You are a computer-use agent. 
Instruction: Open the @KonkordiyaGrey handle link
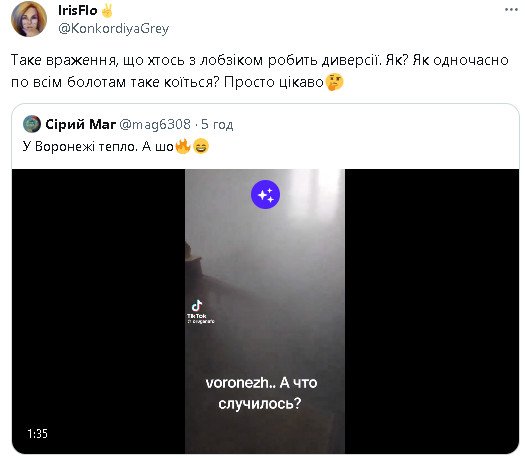point(113,29)
